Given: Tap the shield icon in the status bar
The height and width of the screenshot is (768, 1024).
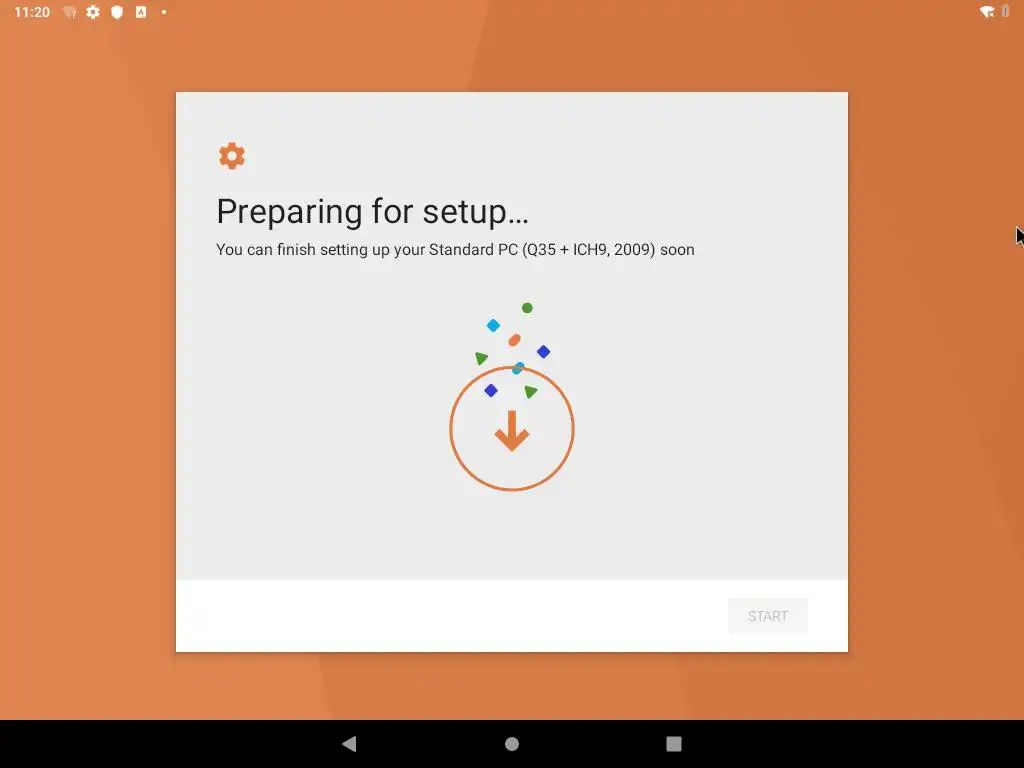Looking at the screenshot, I should [x=117, y=12].
